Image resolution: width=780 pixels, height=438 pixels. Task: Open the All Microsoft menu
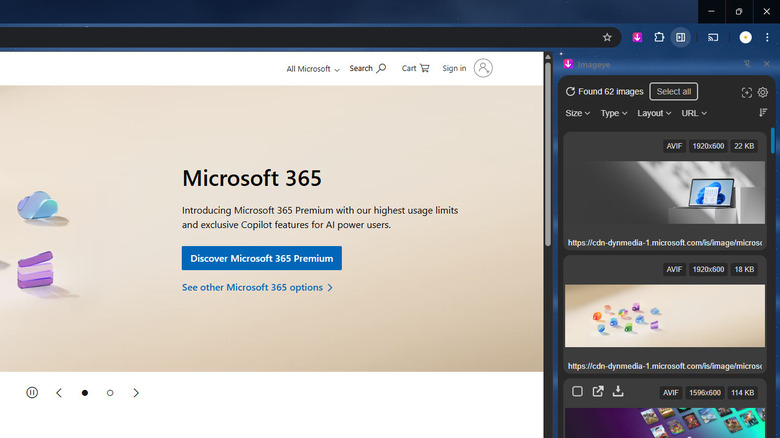click(313, 69)
